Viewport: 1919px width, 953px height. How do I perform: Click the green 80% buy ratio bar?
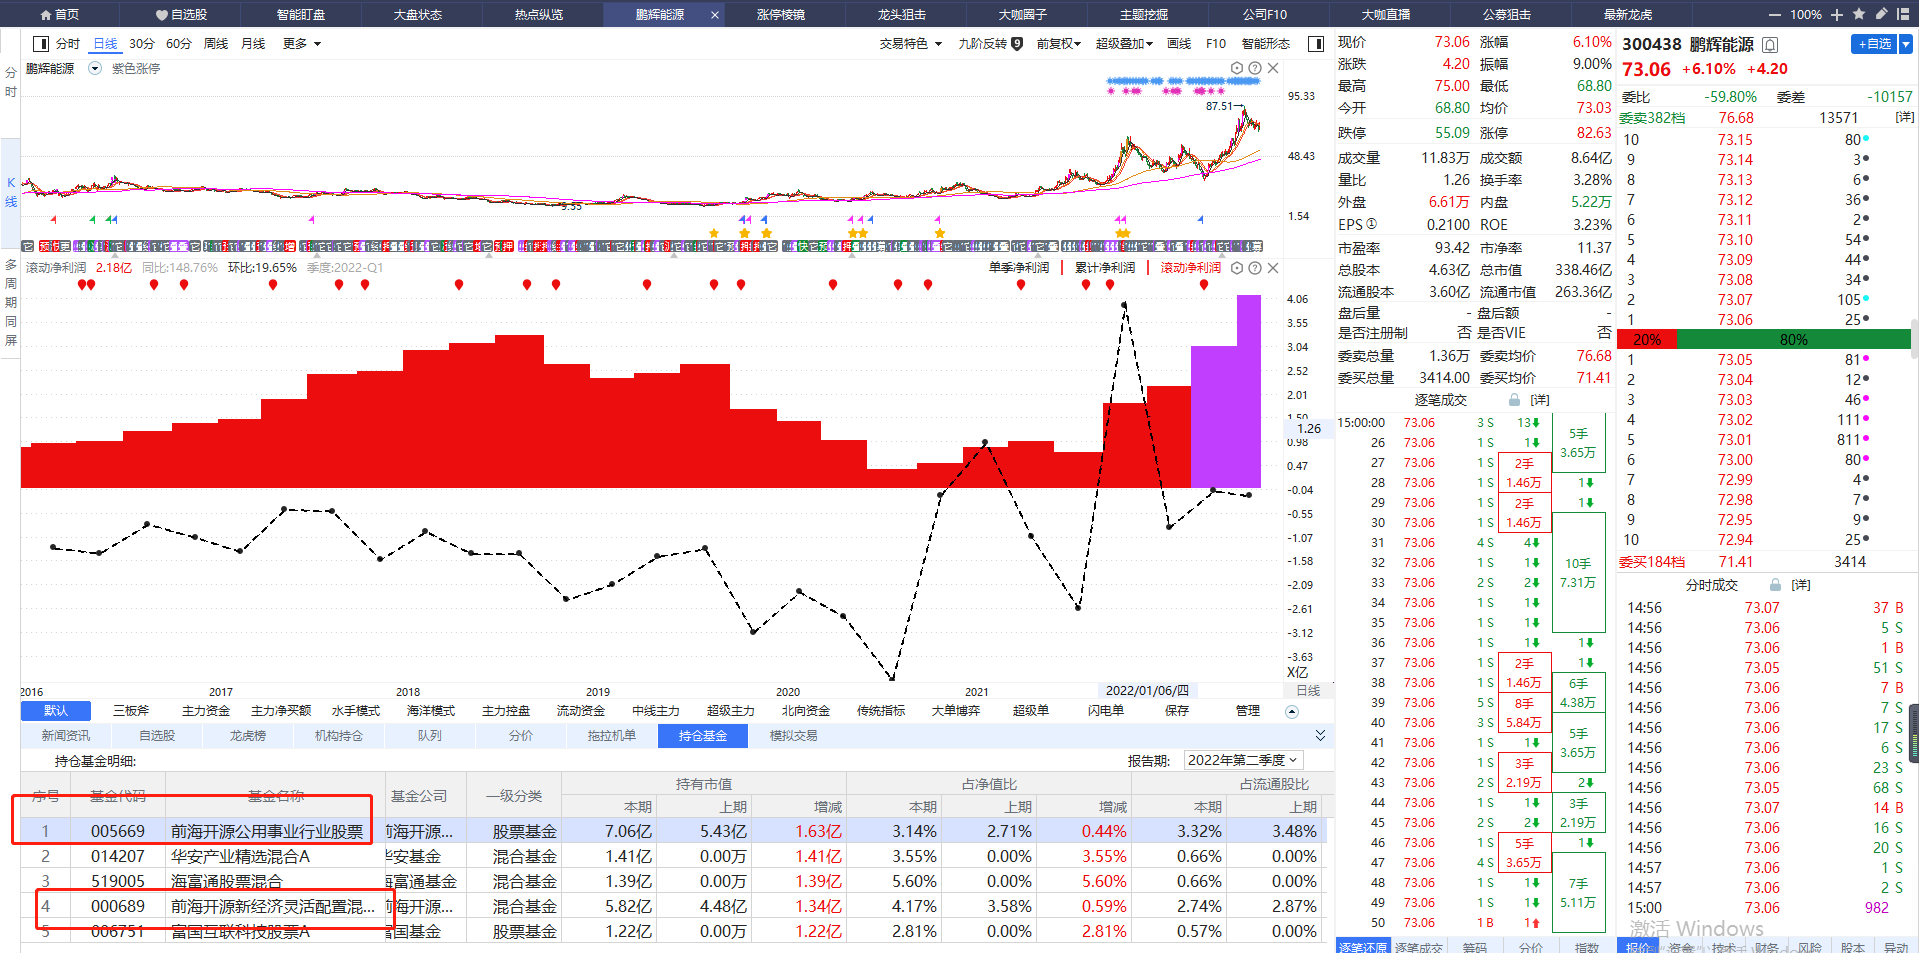click(1793, 339)
